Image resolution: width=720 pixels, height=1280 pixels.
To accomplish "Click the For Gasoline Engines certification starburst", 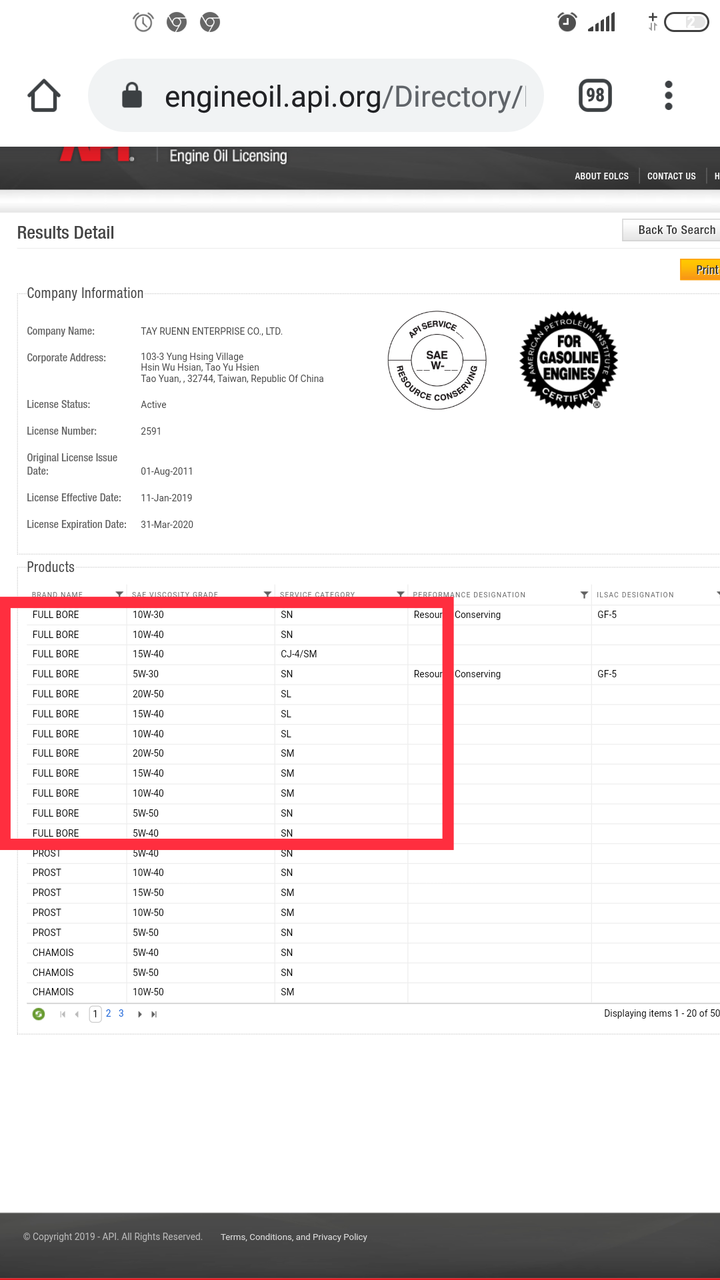I will coord(570,360).
